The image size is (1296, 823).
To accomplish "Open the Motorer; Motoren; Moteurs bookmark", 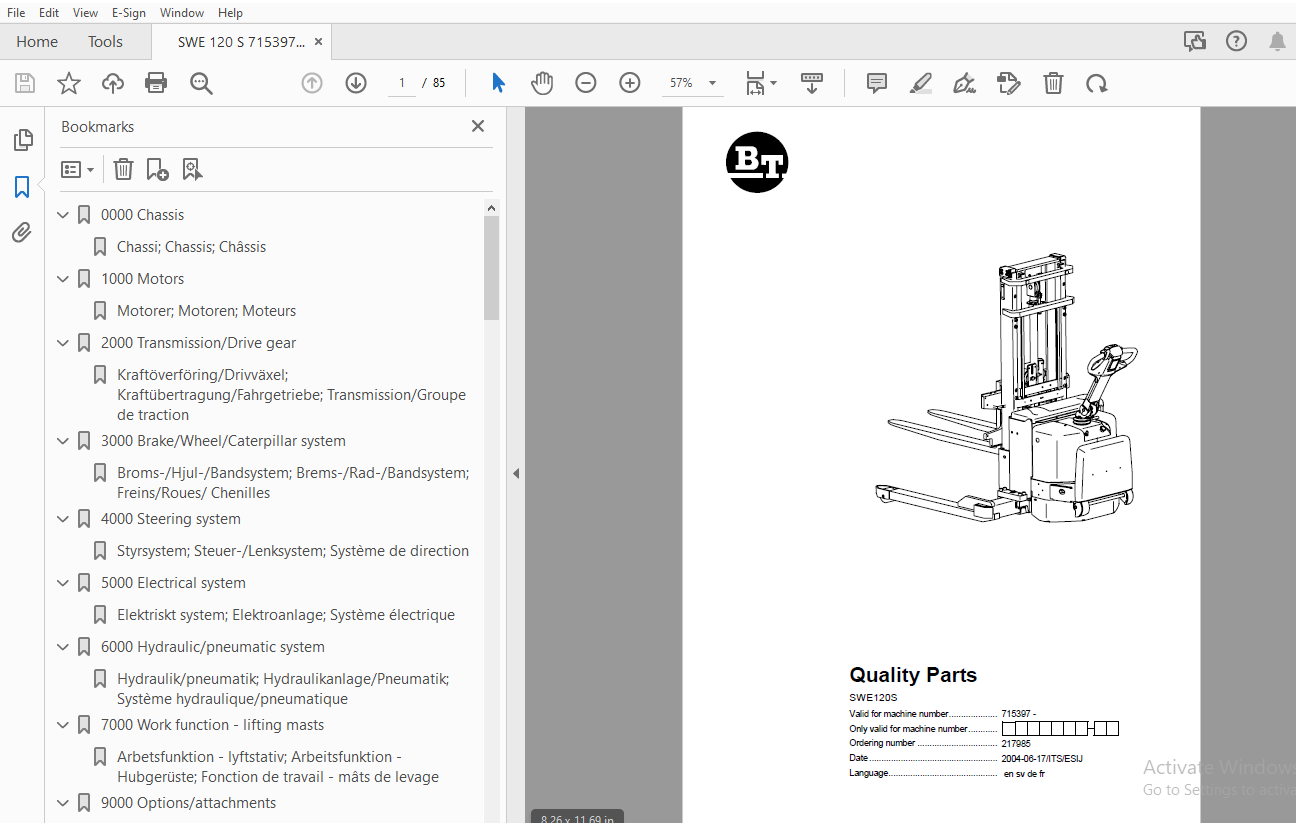I will 206,311.
